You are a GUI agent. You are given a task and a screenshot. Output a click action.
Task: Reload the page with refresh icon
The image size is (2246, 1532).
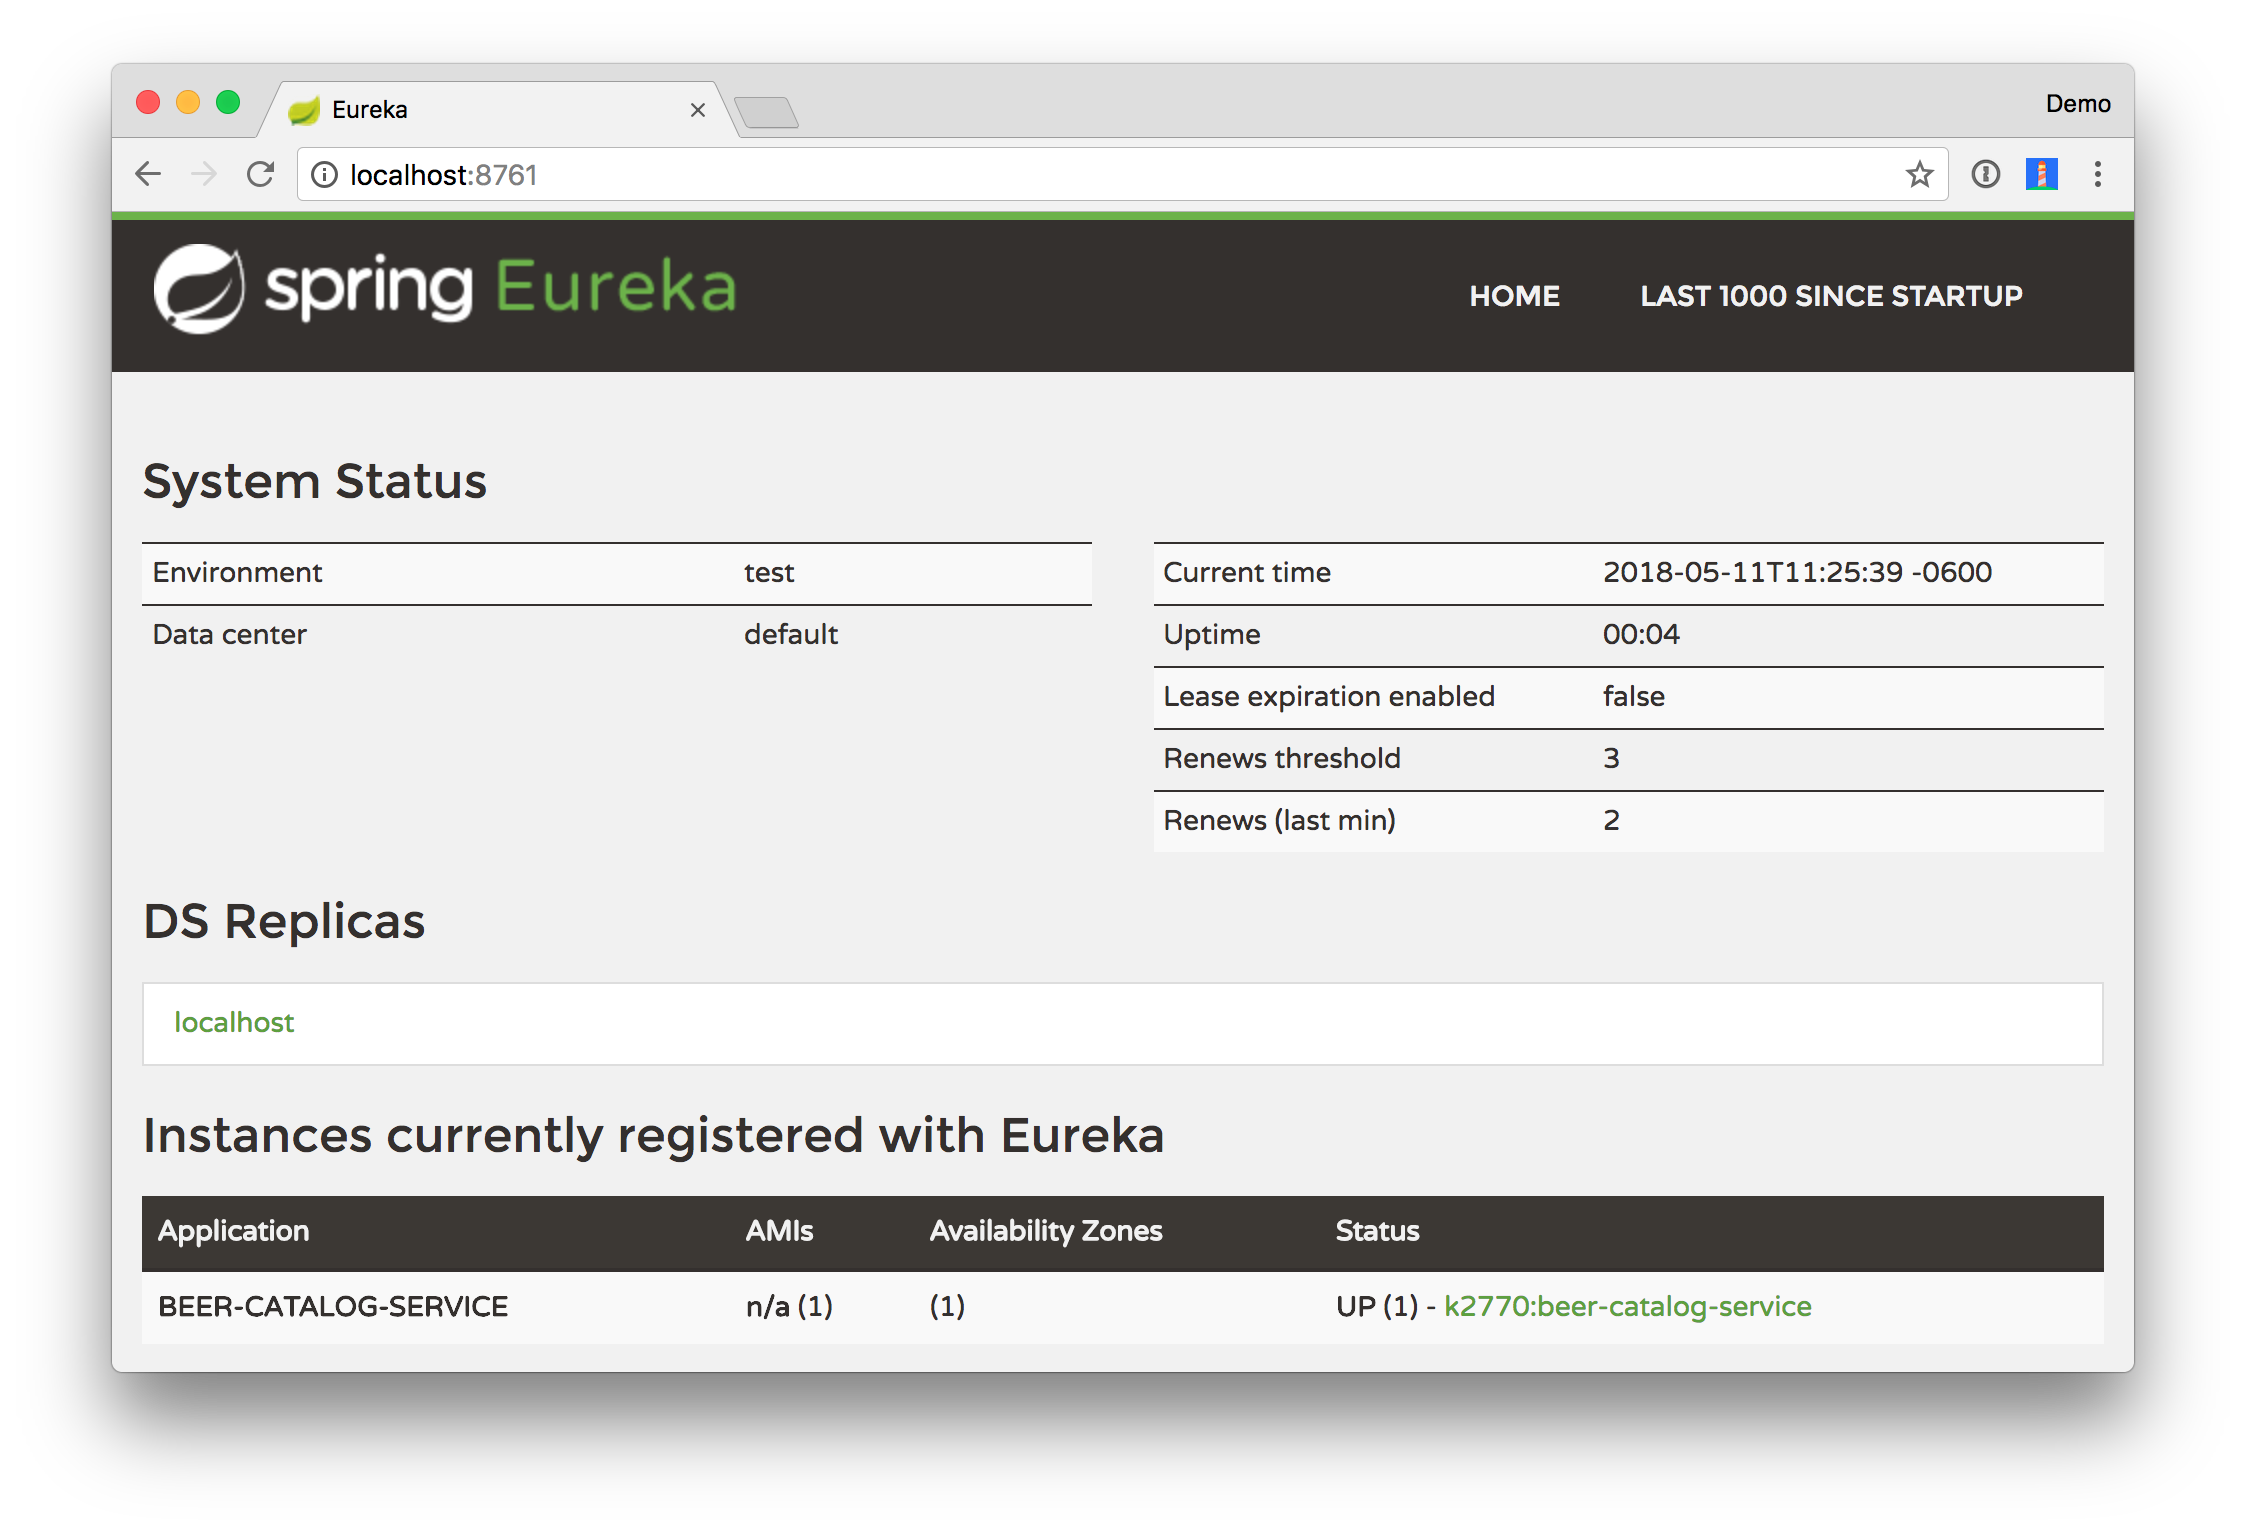tap(260, 174)
